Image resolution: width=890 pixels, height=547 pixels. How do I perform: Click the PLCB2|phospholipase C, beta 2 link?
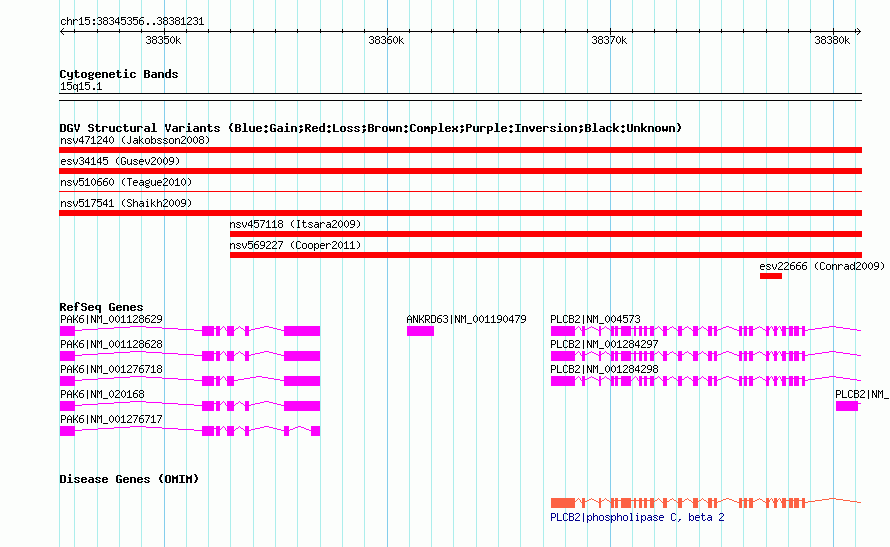tap(637, 517)
